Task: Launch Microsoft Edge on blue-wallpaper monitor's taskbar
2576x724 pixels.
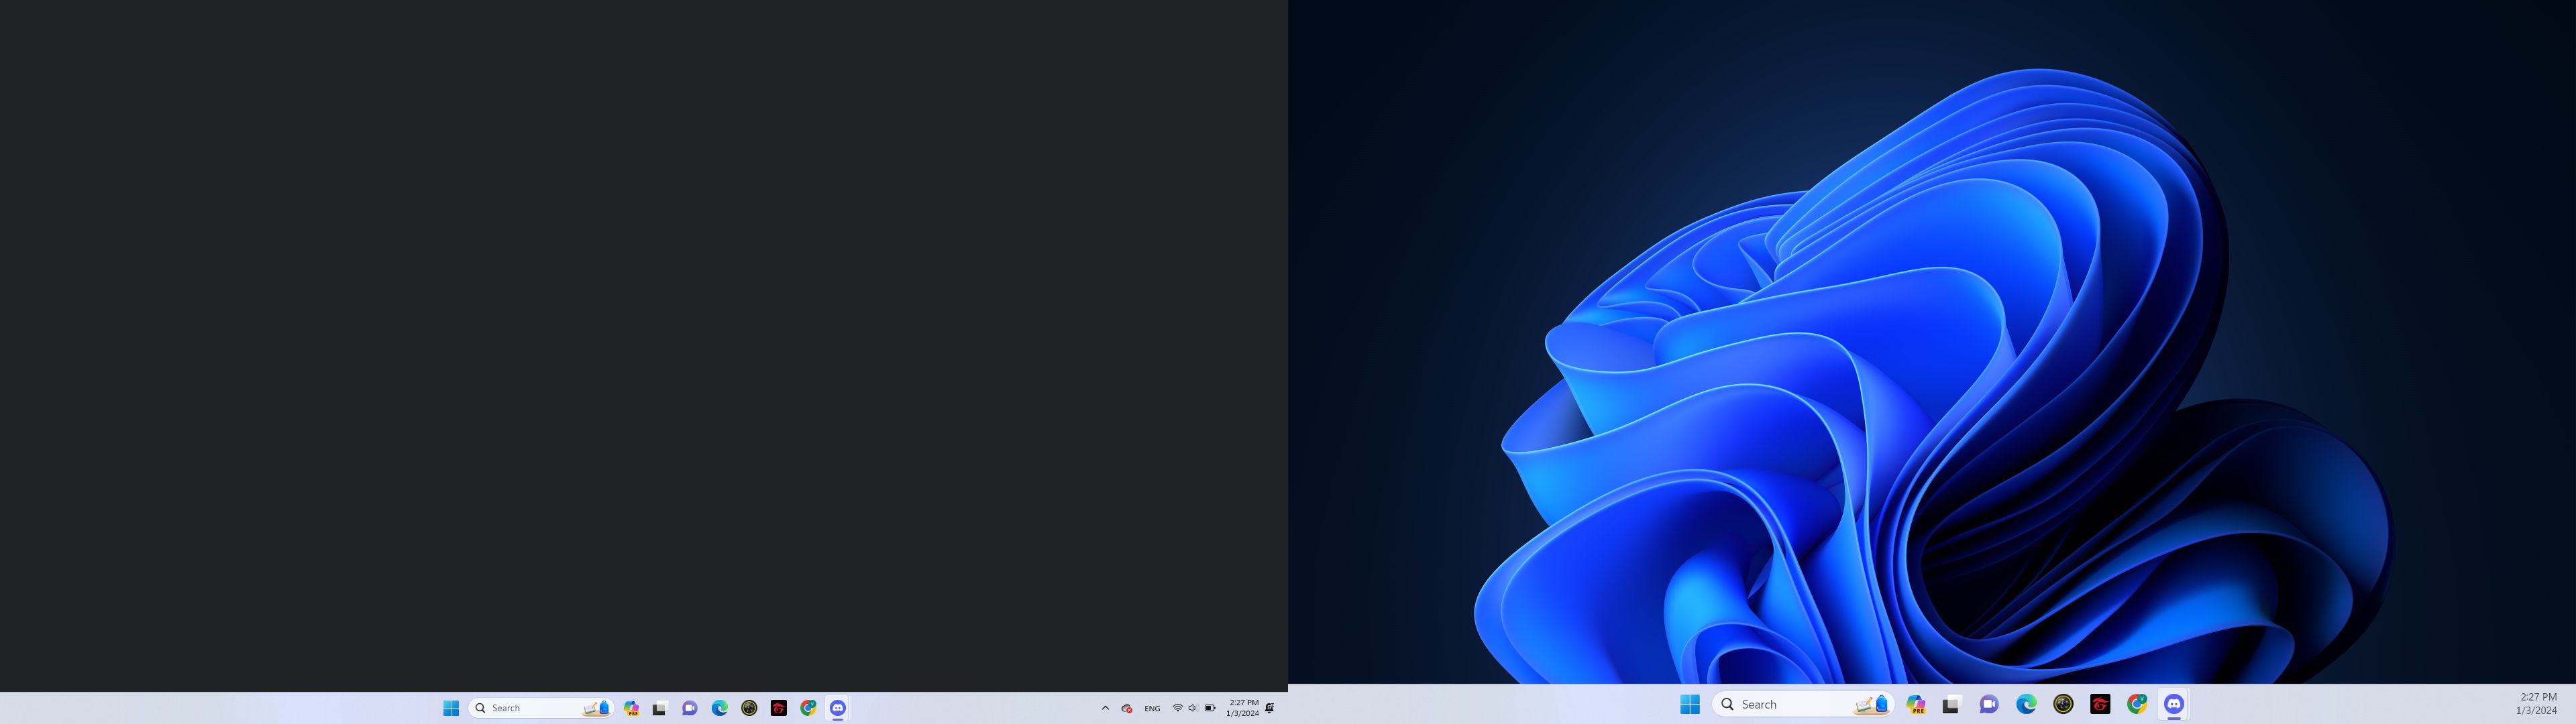Action: pos(2026,704)
